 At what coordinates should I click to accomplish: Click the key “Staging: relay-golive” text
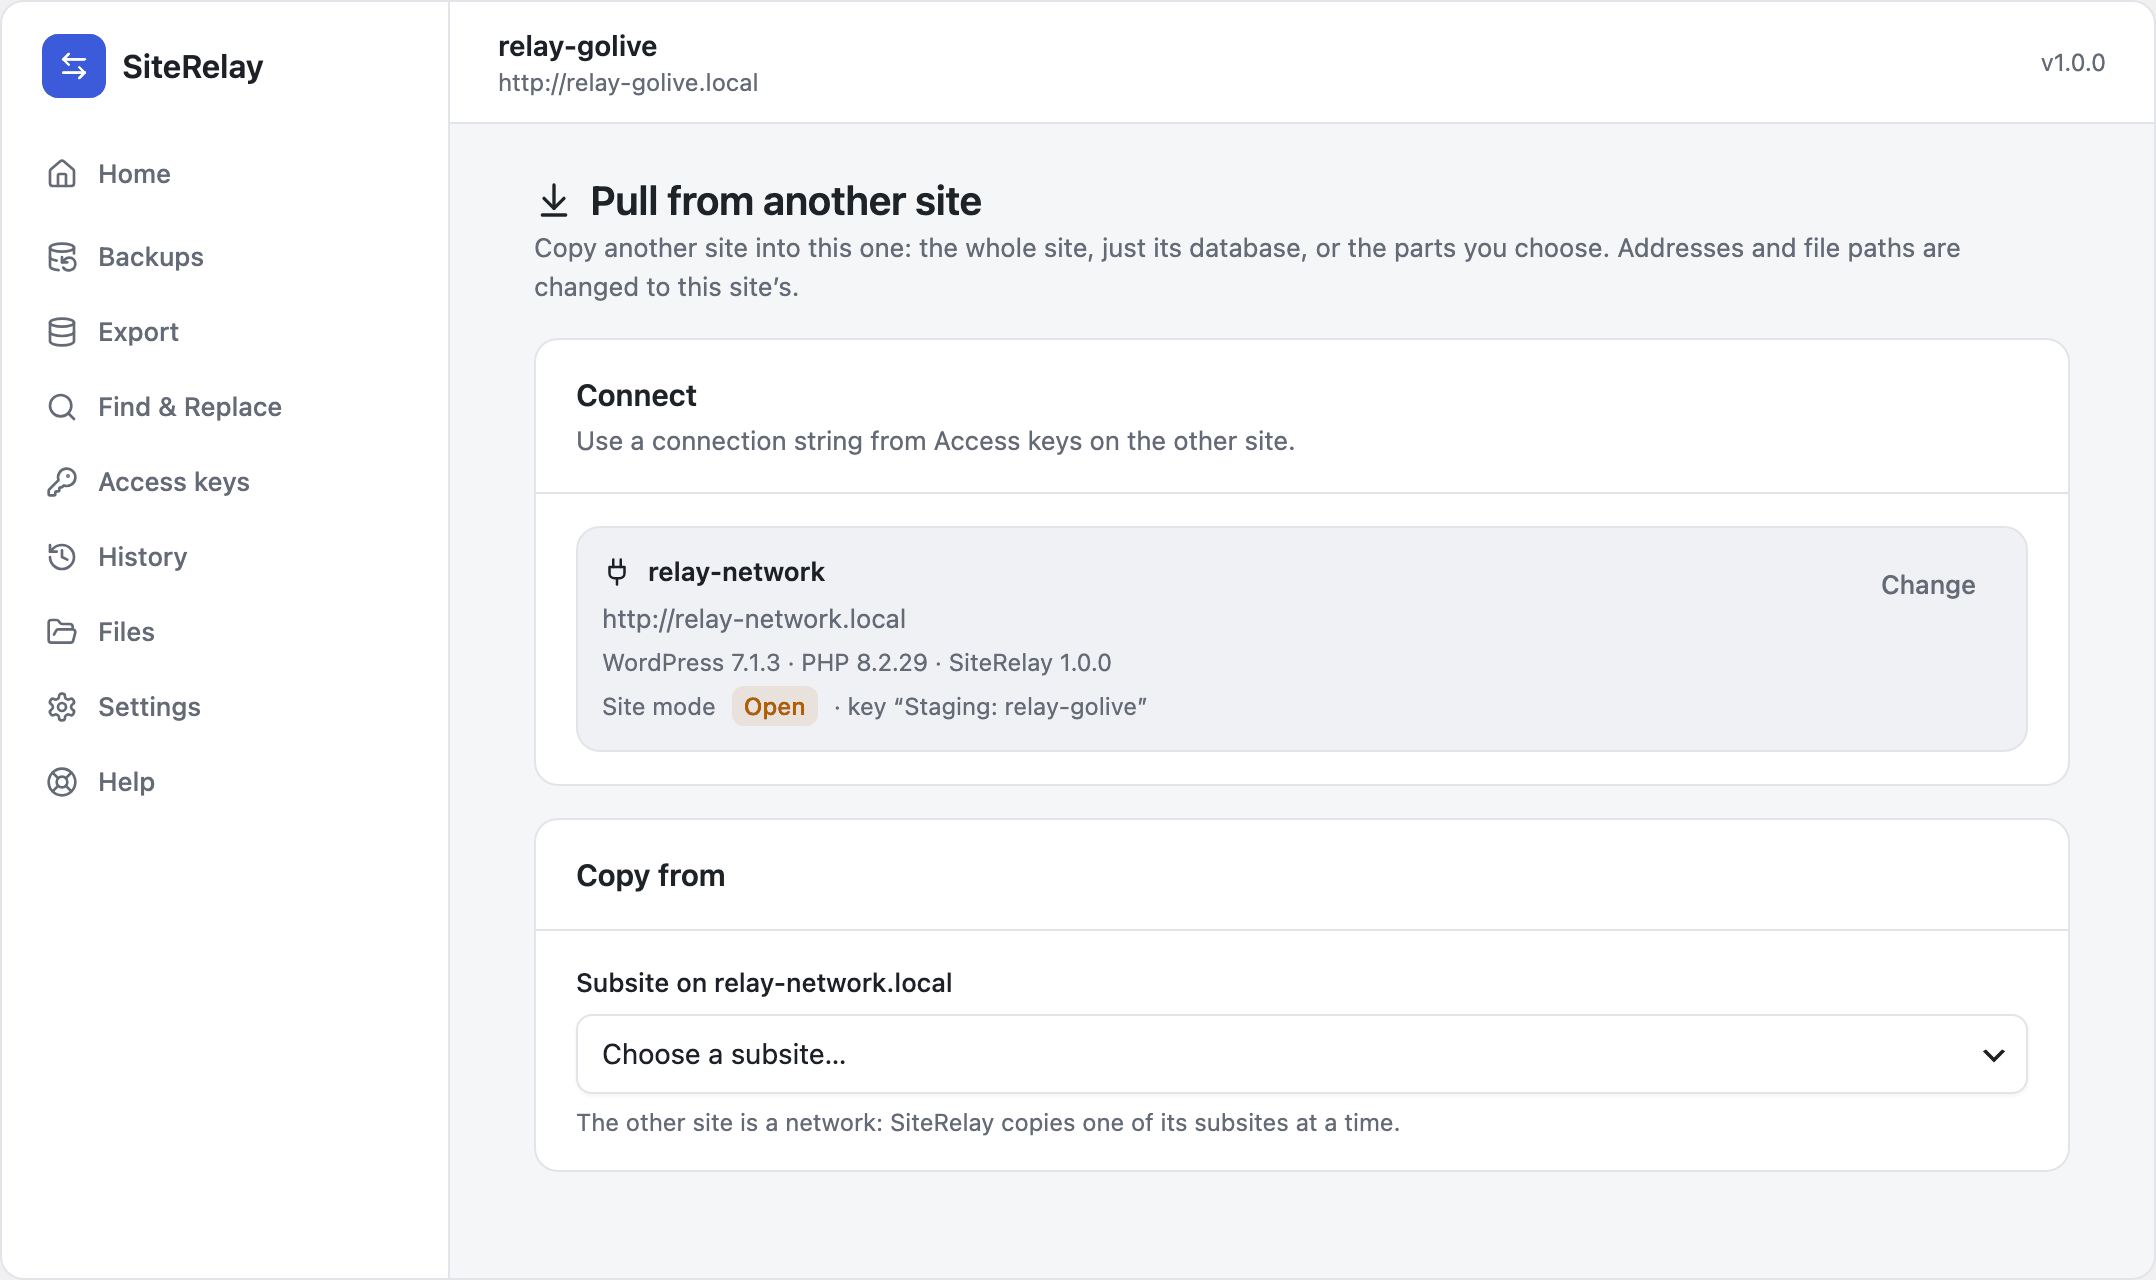pyautogui.click(x=997, y=707)
